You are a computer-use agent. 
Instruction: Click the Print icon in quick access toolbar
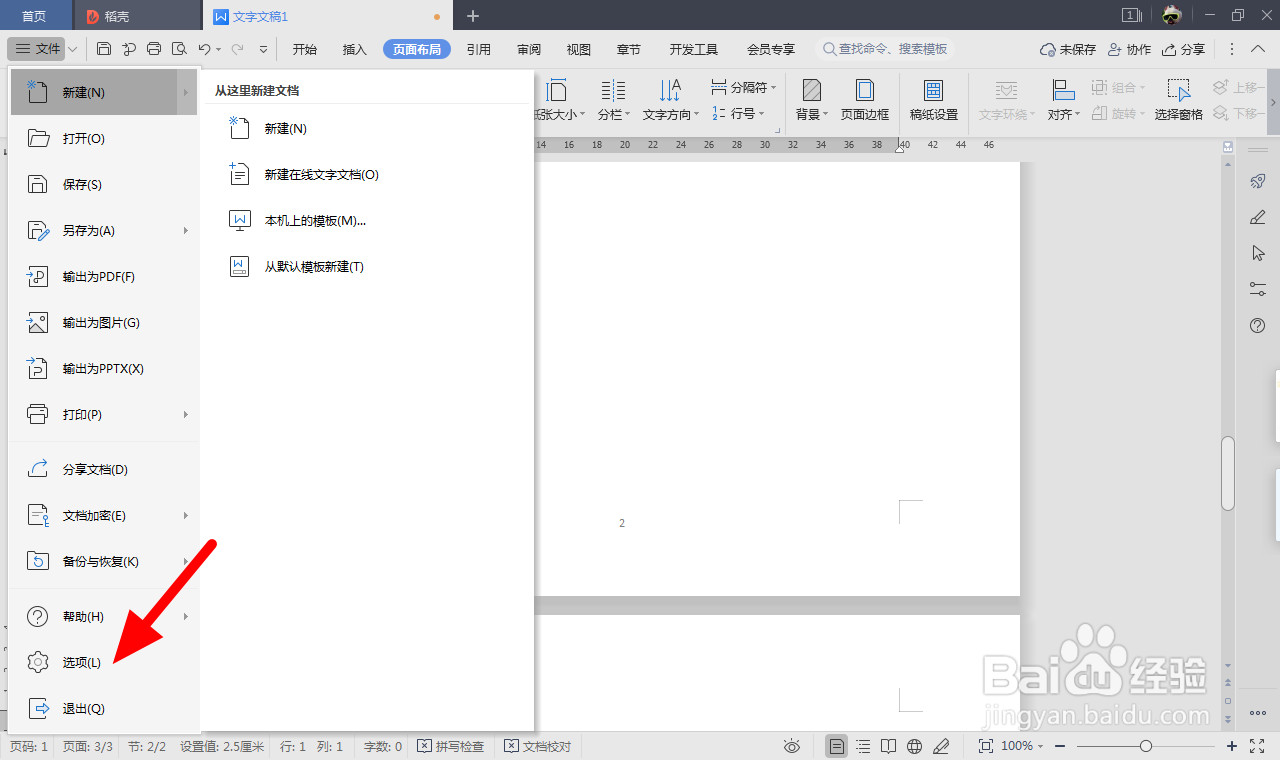click(154, 49)
